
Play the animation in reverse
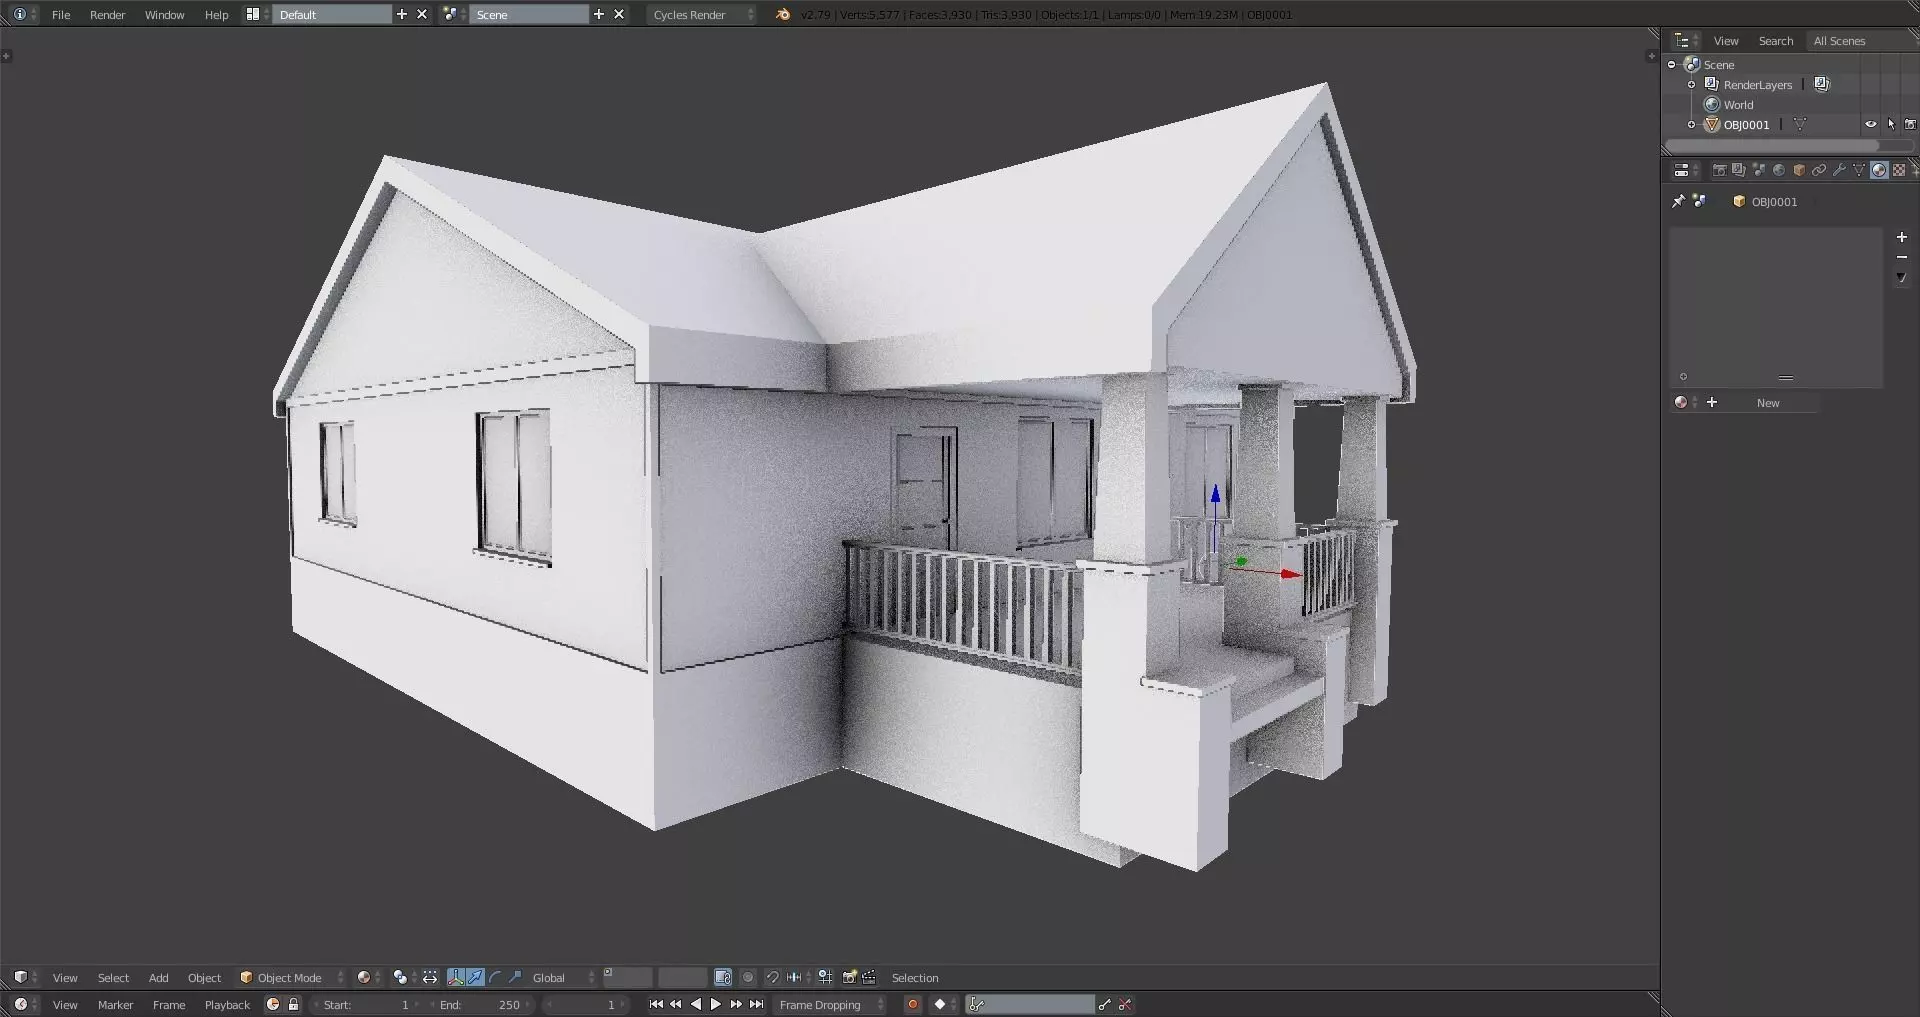point(696,1004)
